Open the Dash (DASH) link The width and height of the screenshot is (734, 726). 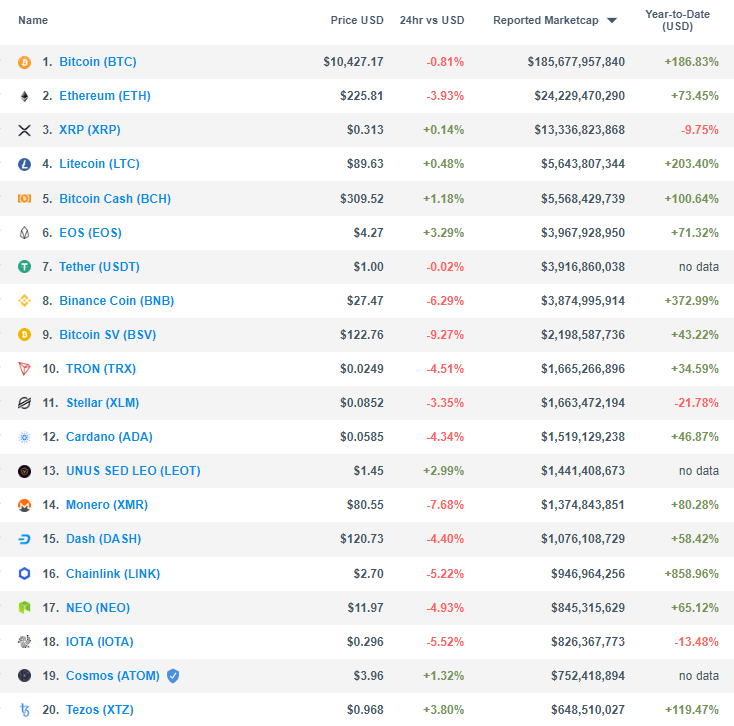click(x=103, y=539)
